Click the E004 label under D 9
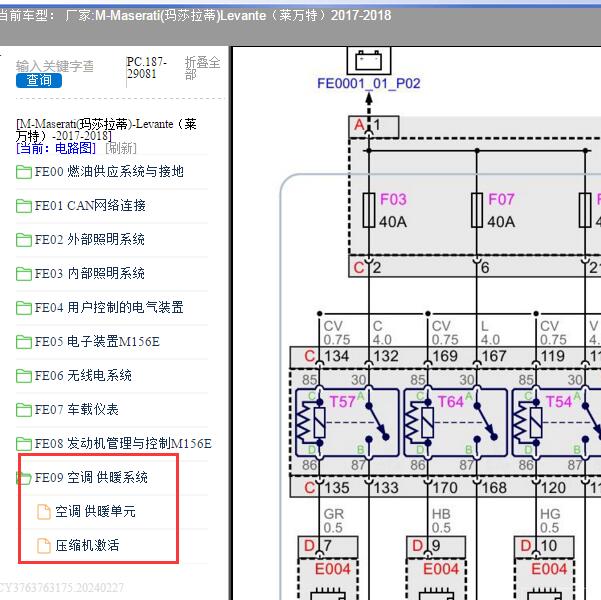The width and height of the screenshot is (601, 600). pos(441,569)
